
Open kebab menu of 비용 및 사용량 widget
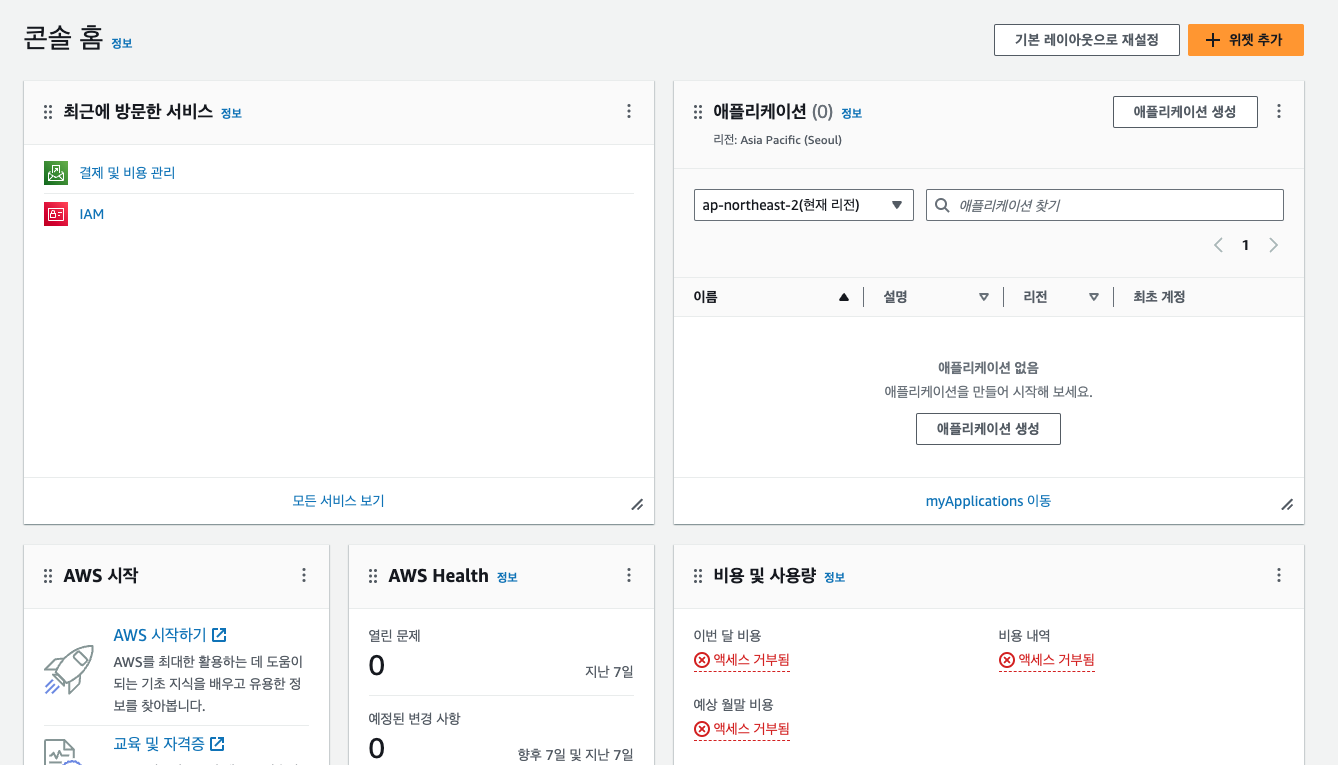(x=1279, y=575)
